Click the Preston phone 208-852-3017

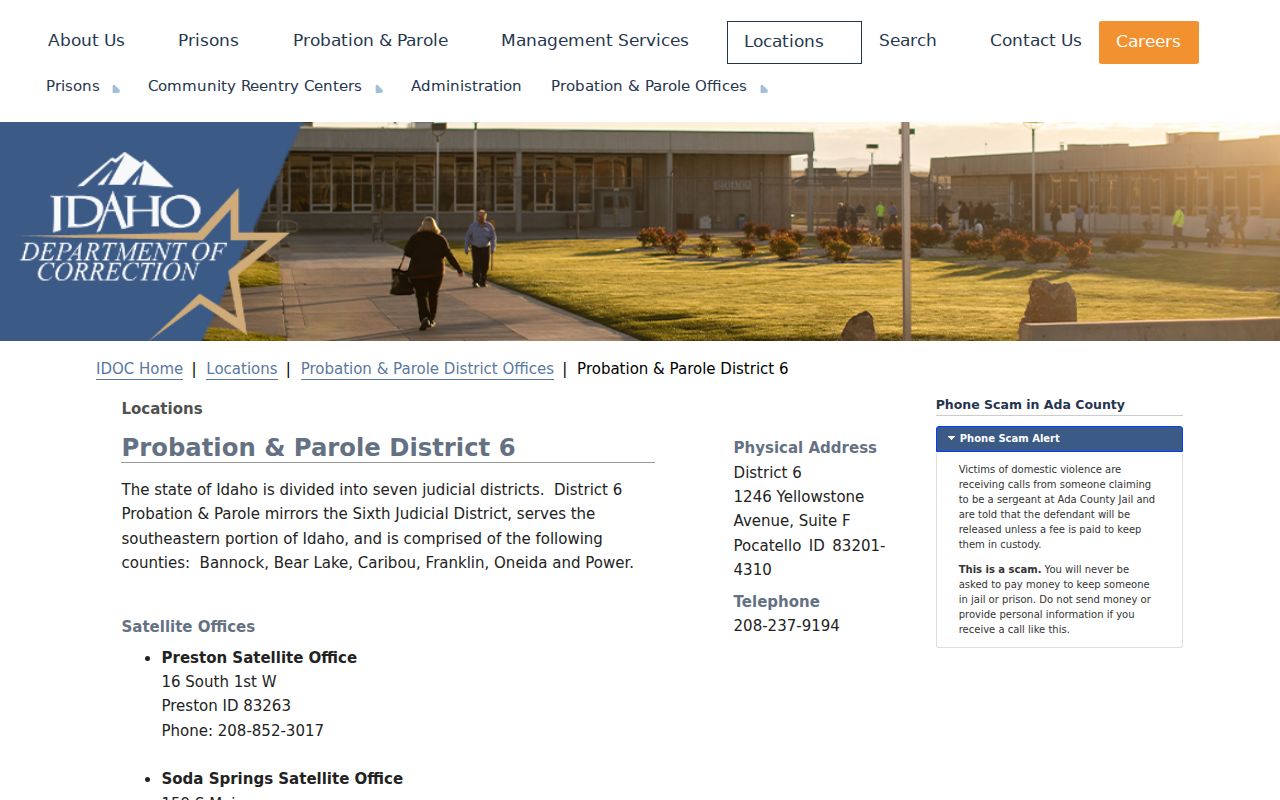271,731
